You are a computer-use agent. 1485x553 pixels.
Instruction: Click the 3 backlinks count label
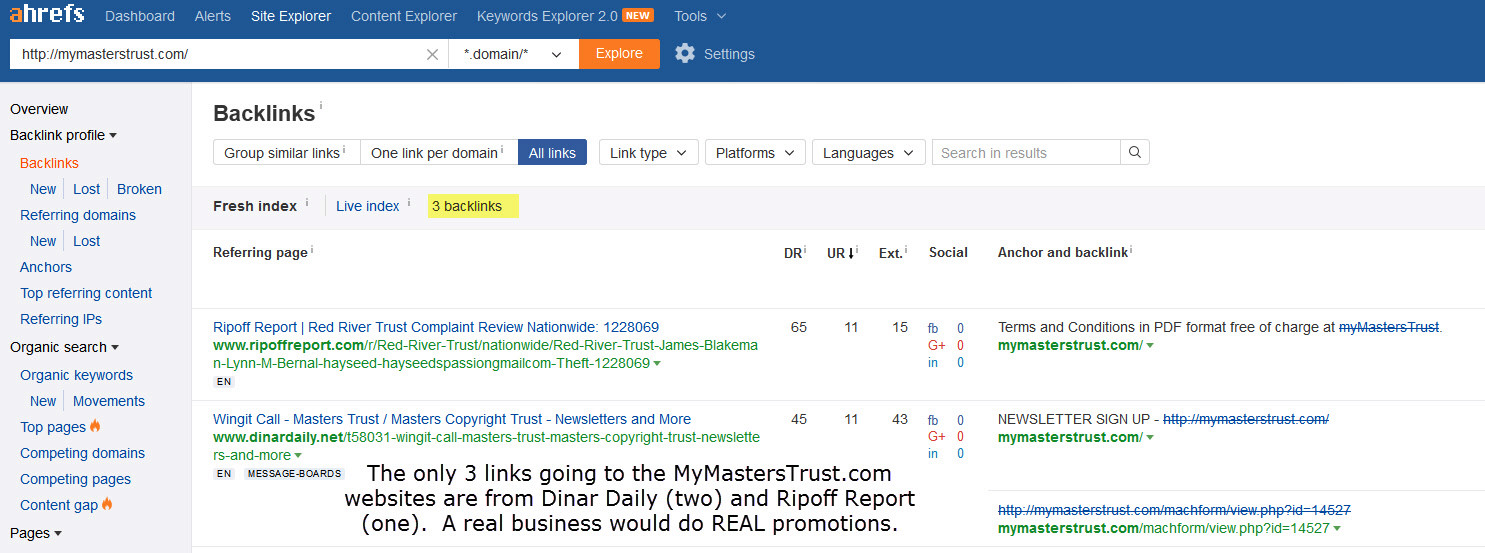(x=473, y=206)
